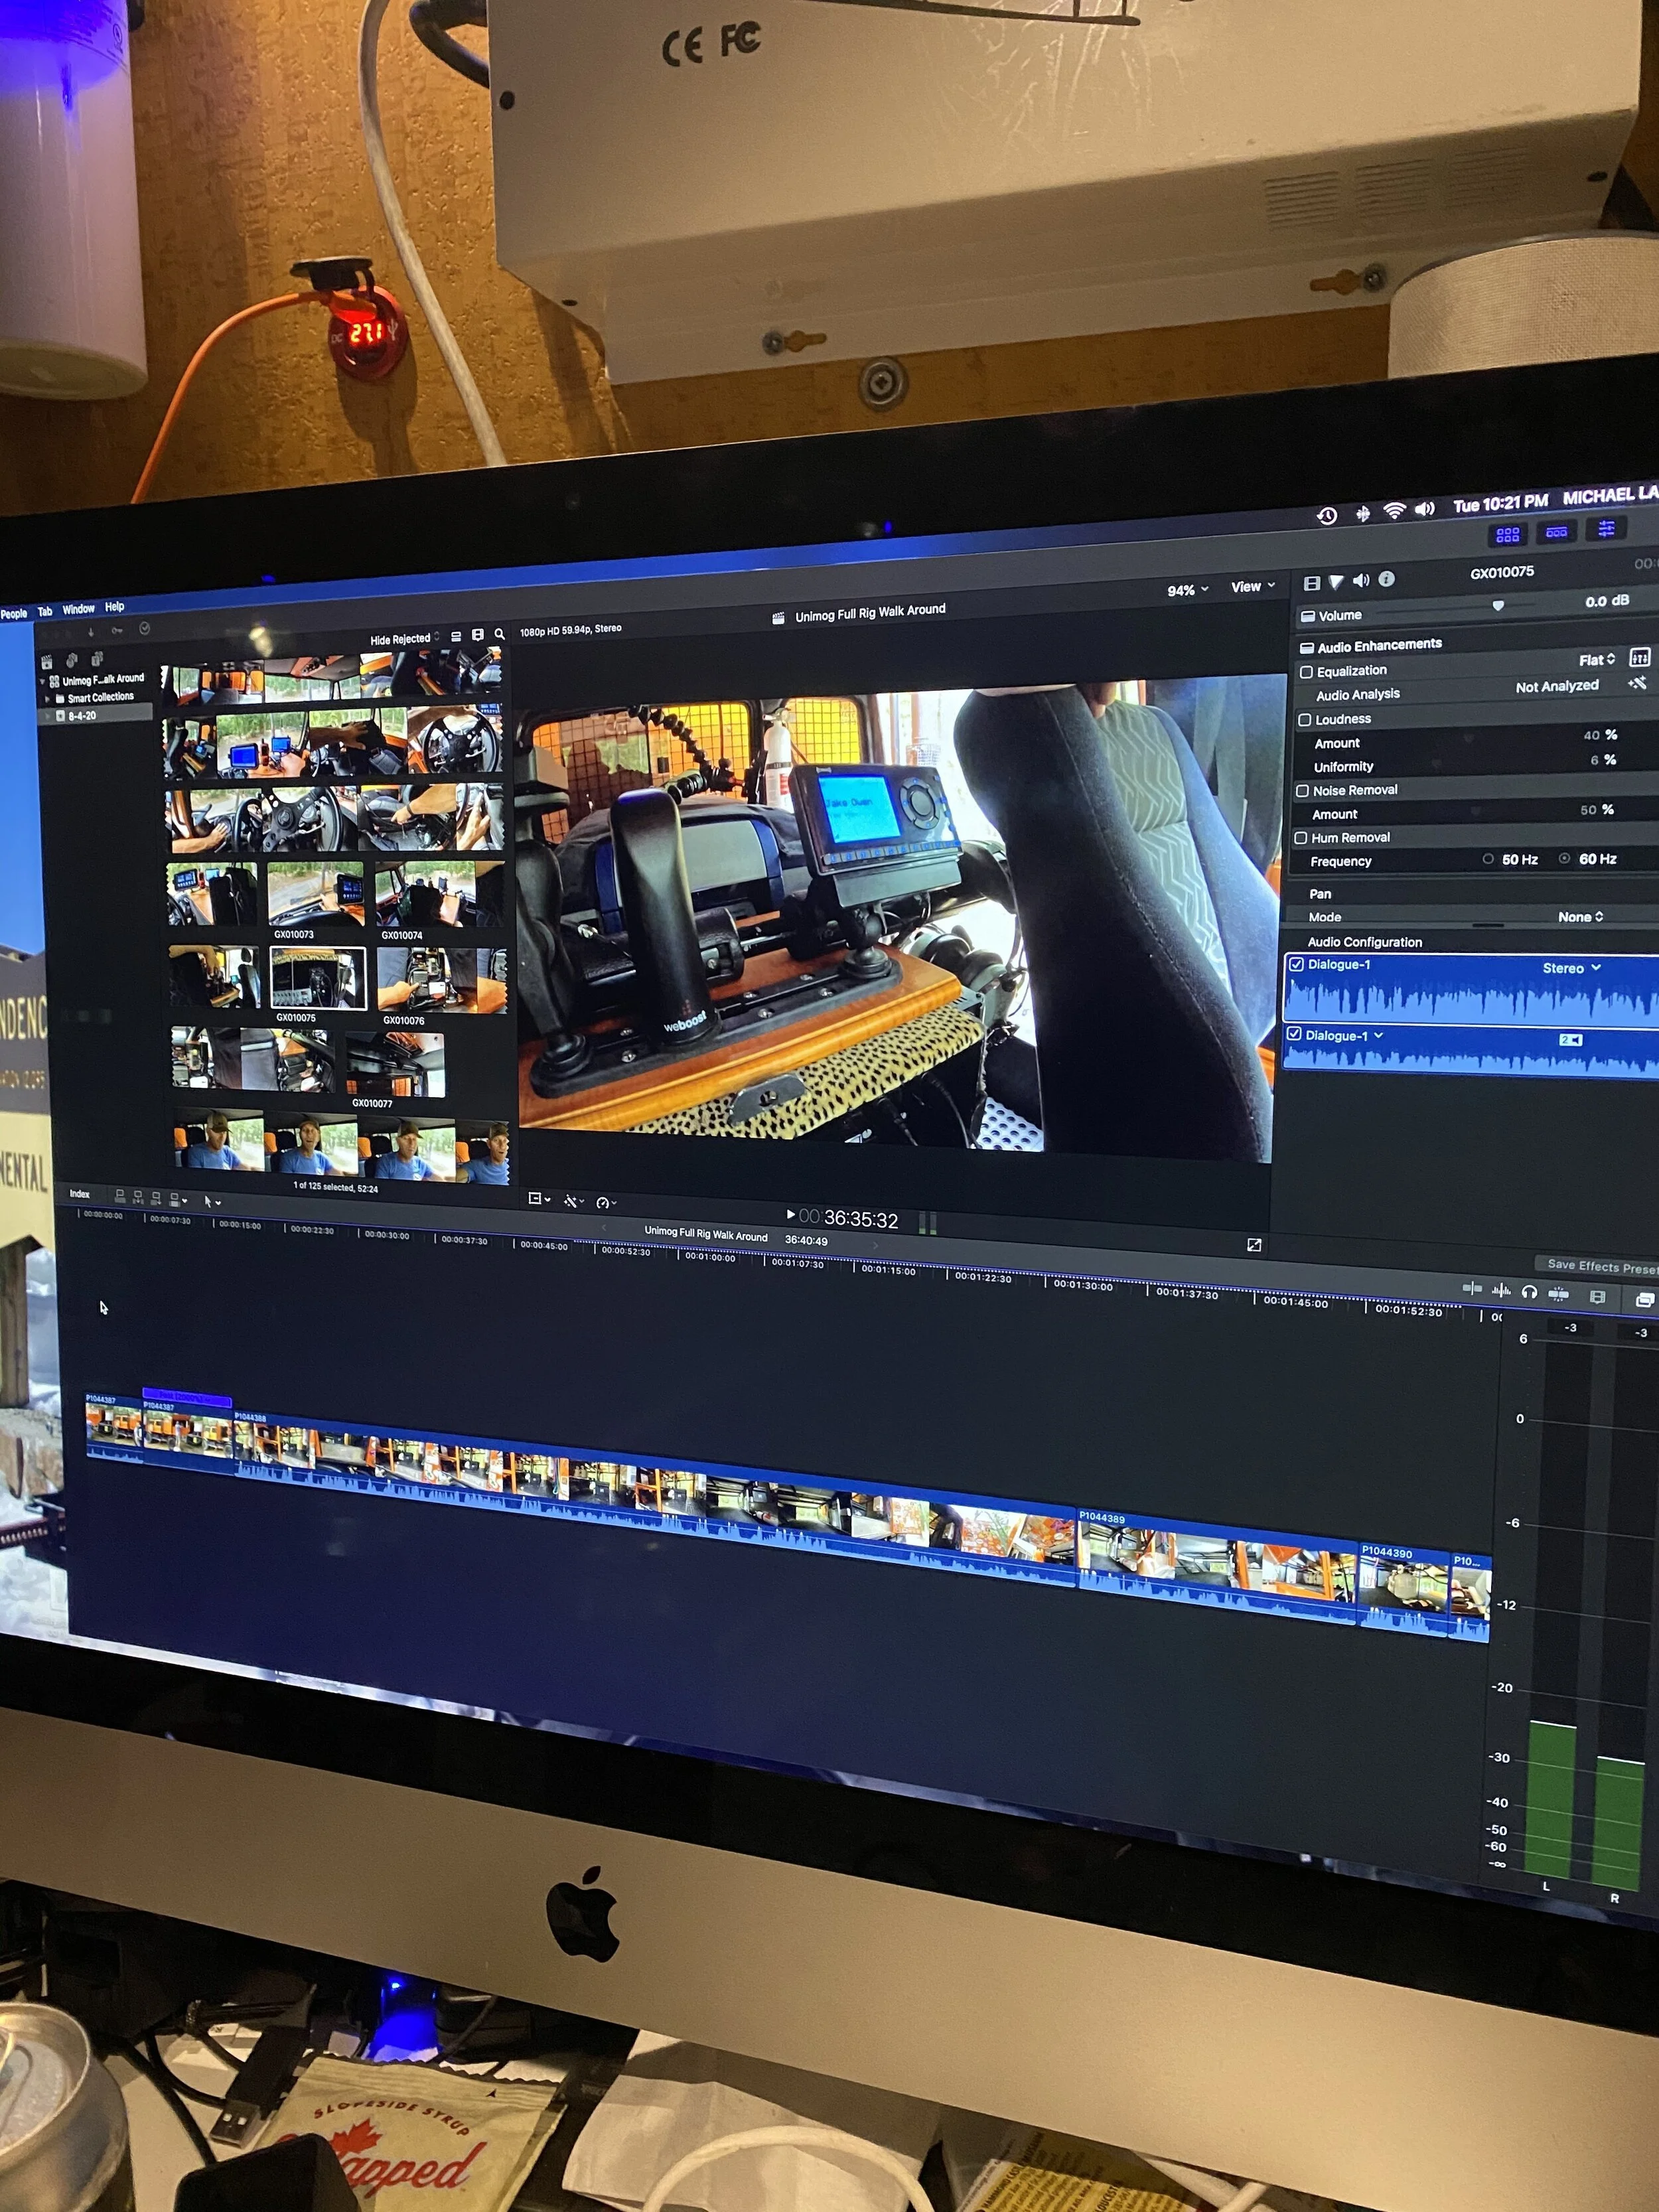Click the audio analysis magic wand icon
Viewport: 1659px width, 2212px height.
tap(1637, 684)
